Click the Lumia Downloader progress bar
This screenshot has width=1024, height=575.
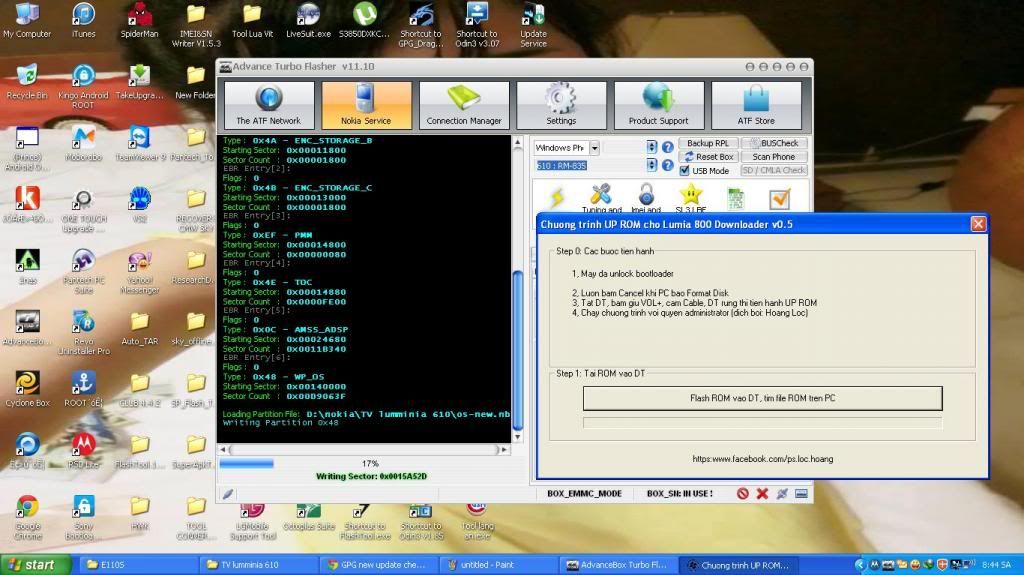pos(762,423)
